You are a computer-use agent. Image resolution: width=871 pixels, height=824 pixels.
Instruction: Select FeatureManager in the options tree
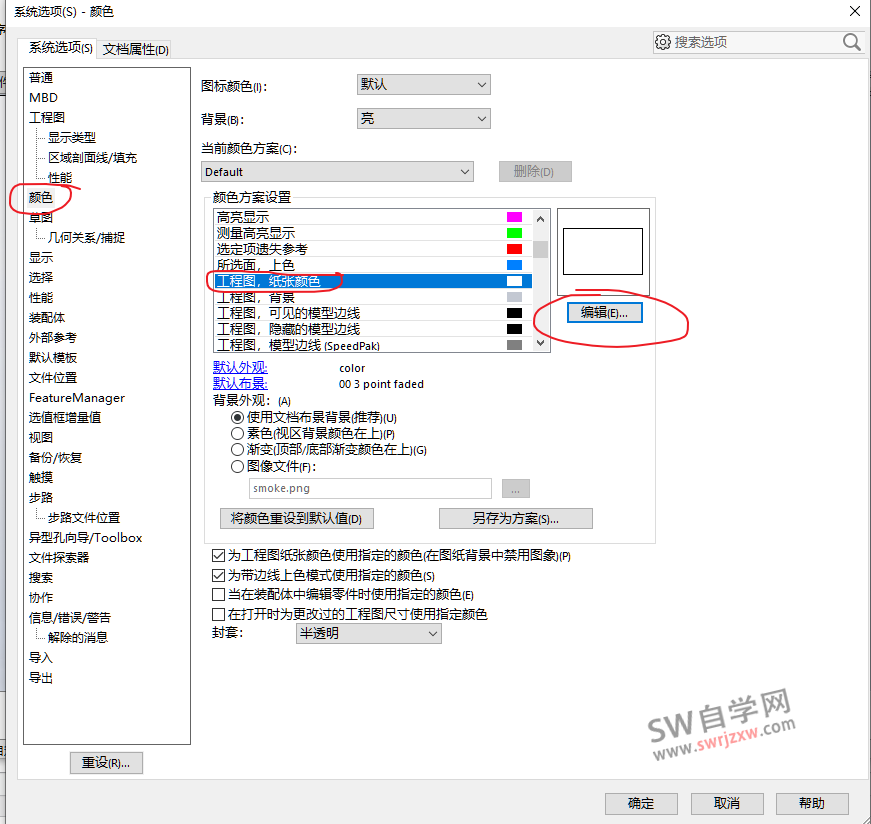click(76, 397)
